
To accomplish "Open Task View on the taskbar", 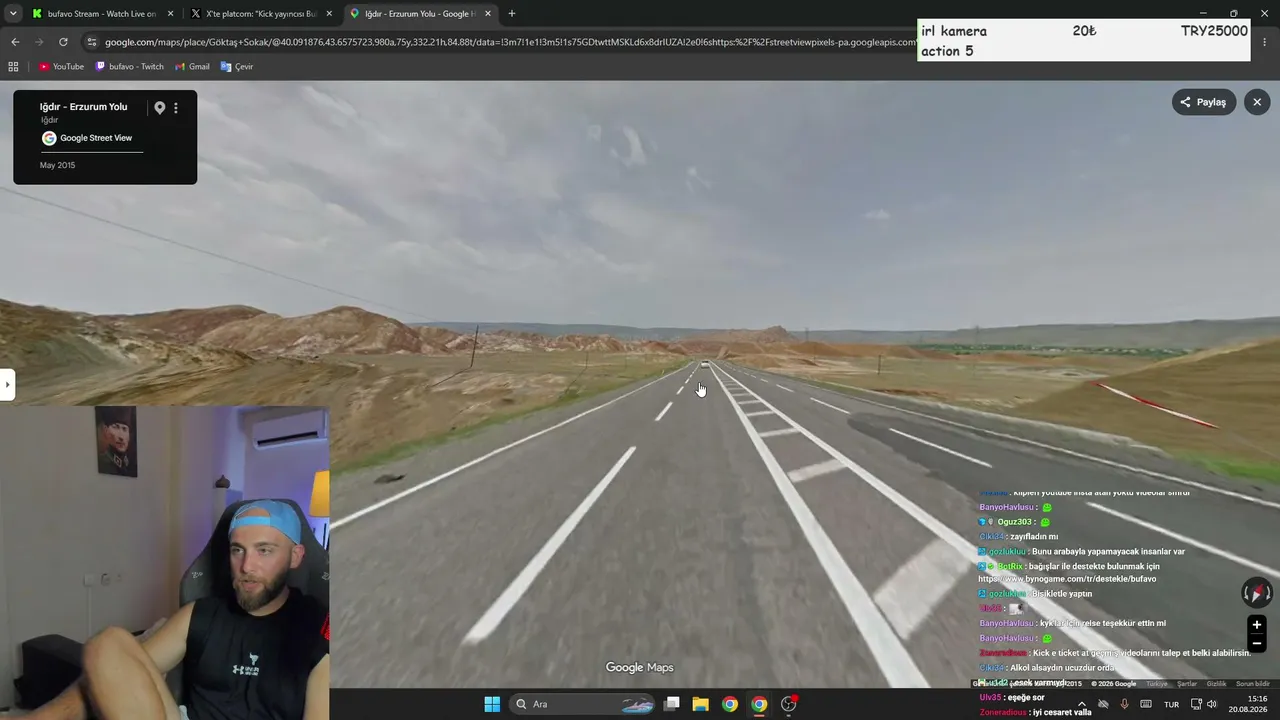I will 672,704.
